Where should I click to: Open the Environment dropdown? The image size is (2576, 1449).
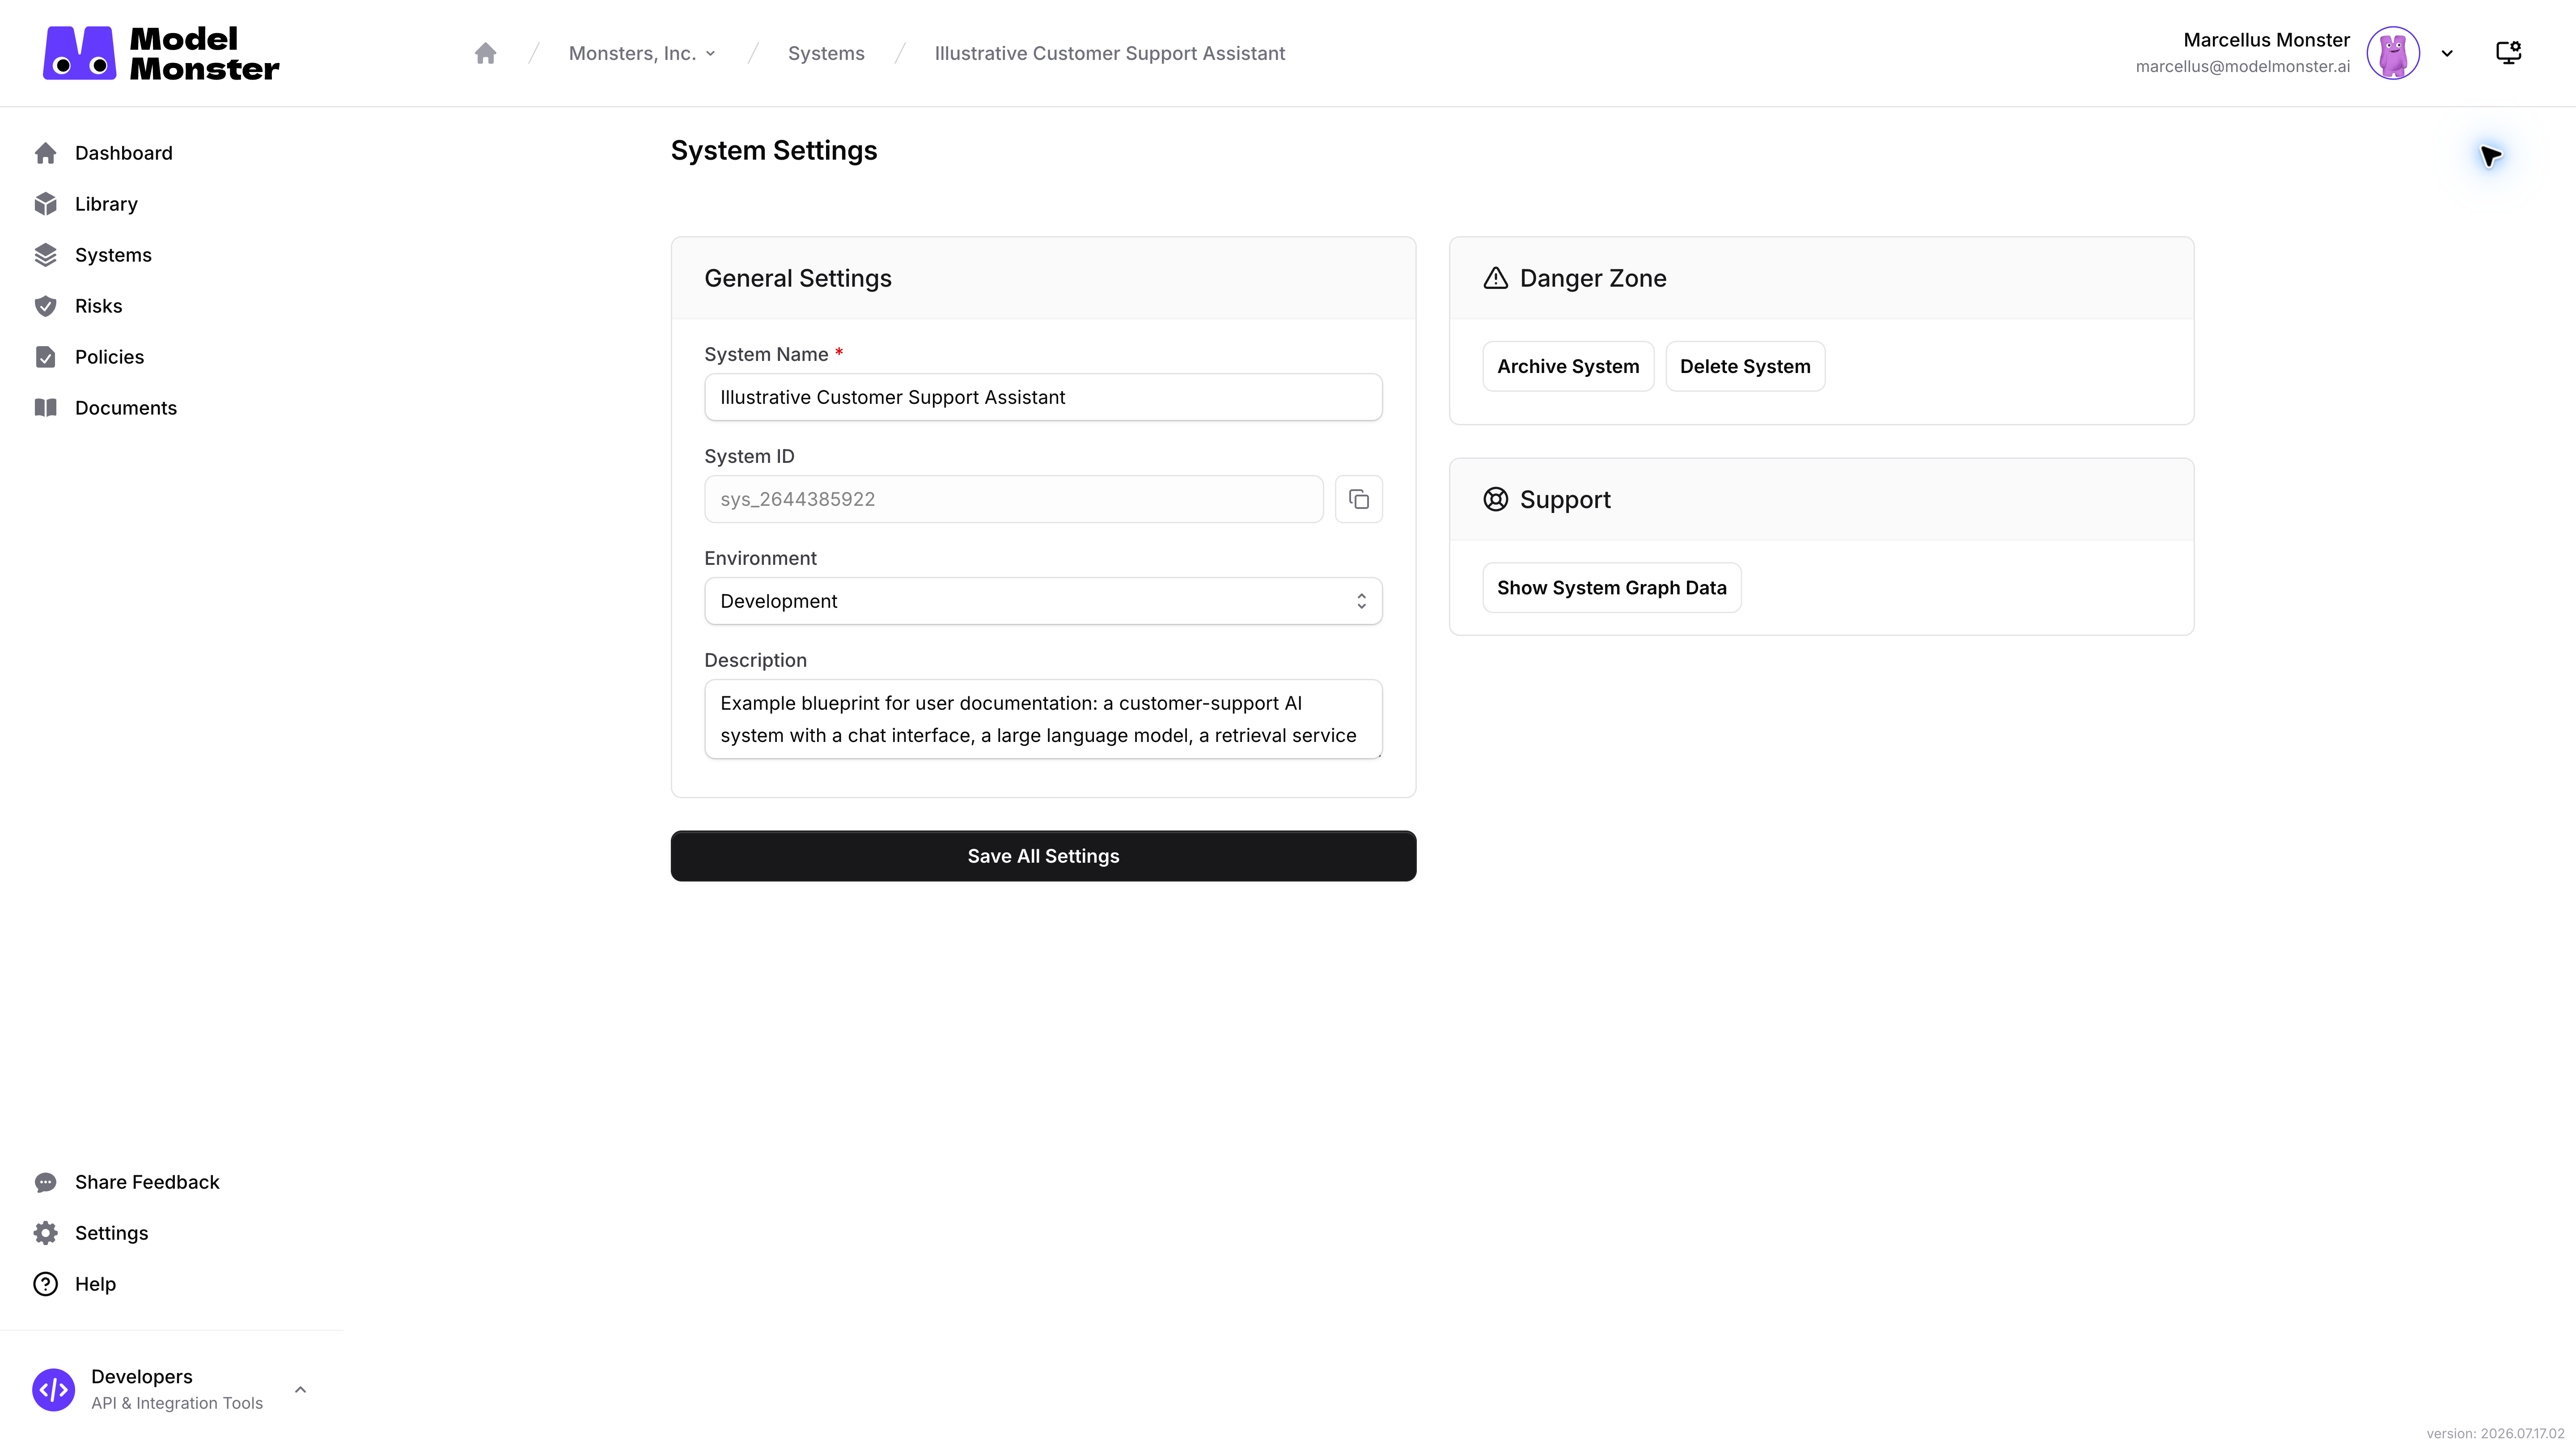coord(1043,601)
